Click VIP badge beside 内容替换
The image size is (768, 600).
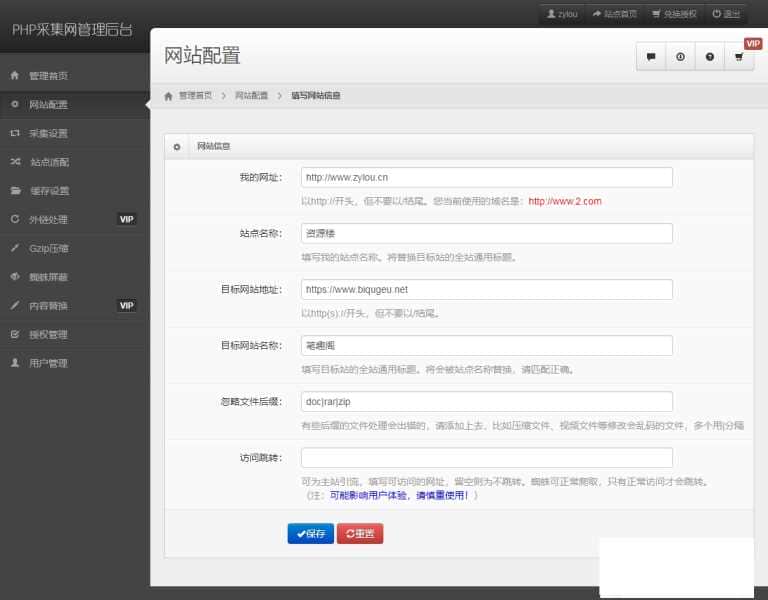tap(126, 306)
